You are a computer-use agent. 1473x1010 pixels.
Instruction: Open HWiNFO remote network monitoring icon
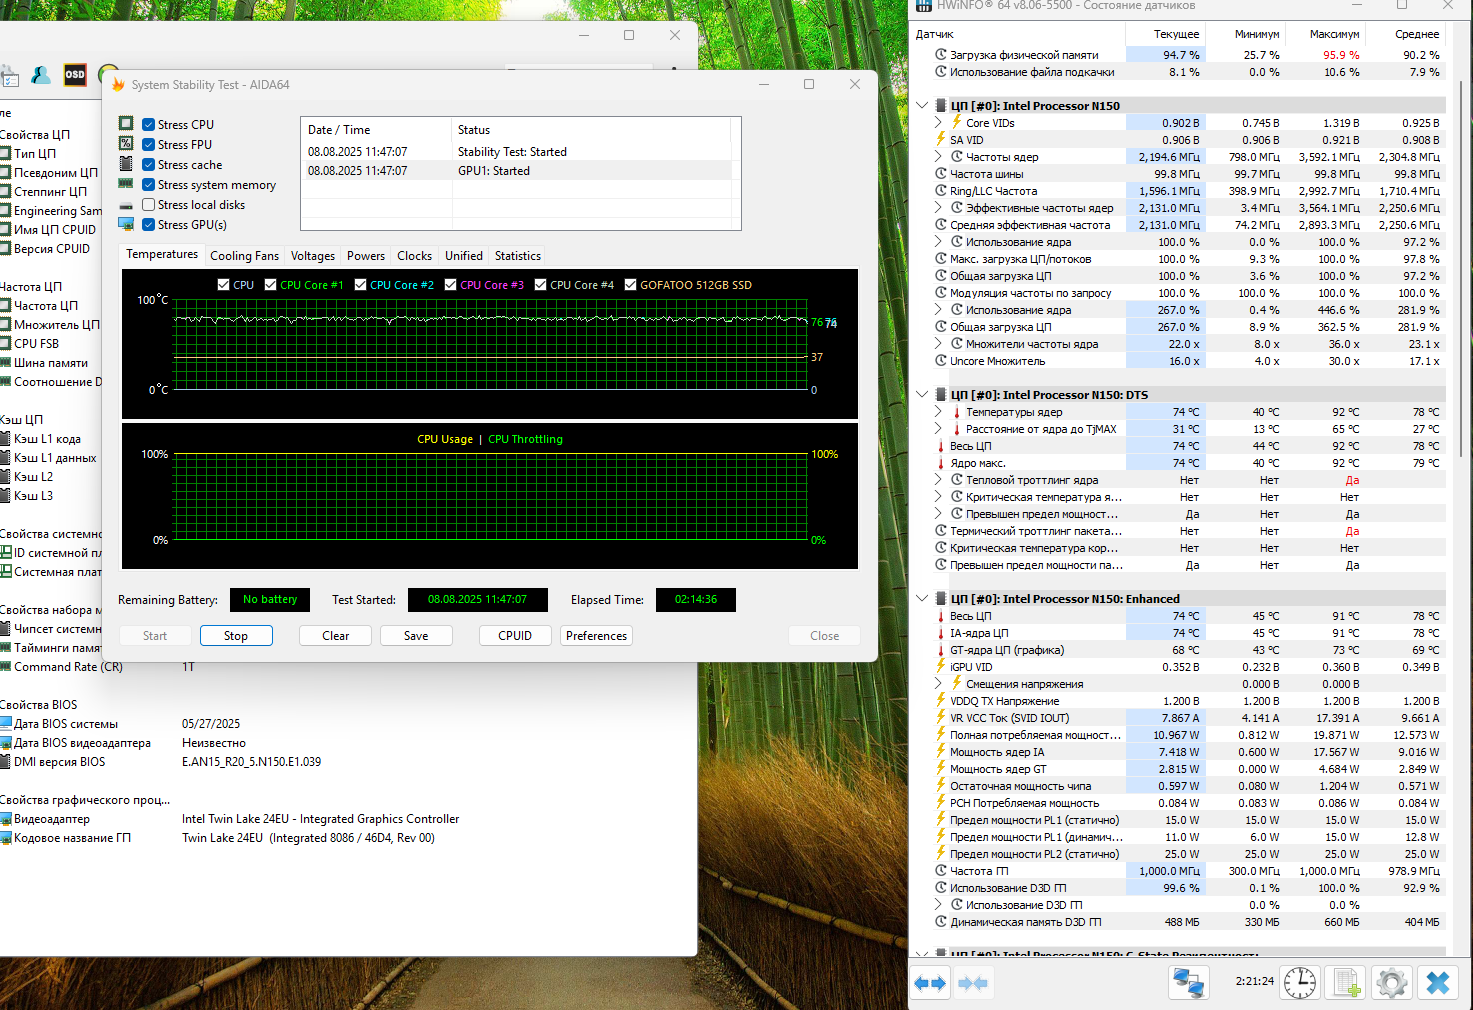pos(1188,983)
